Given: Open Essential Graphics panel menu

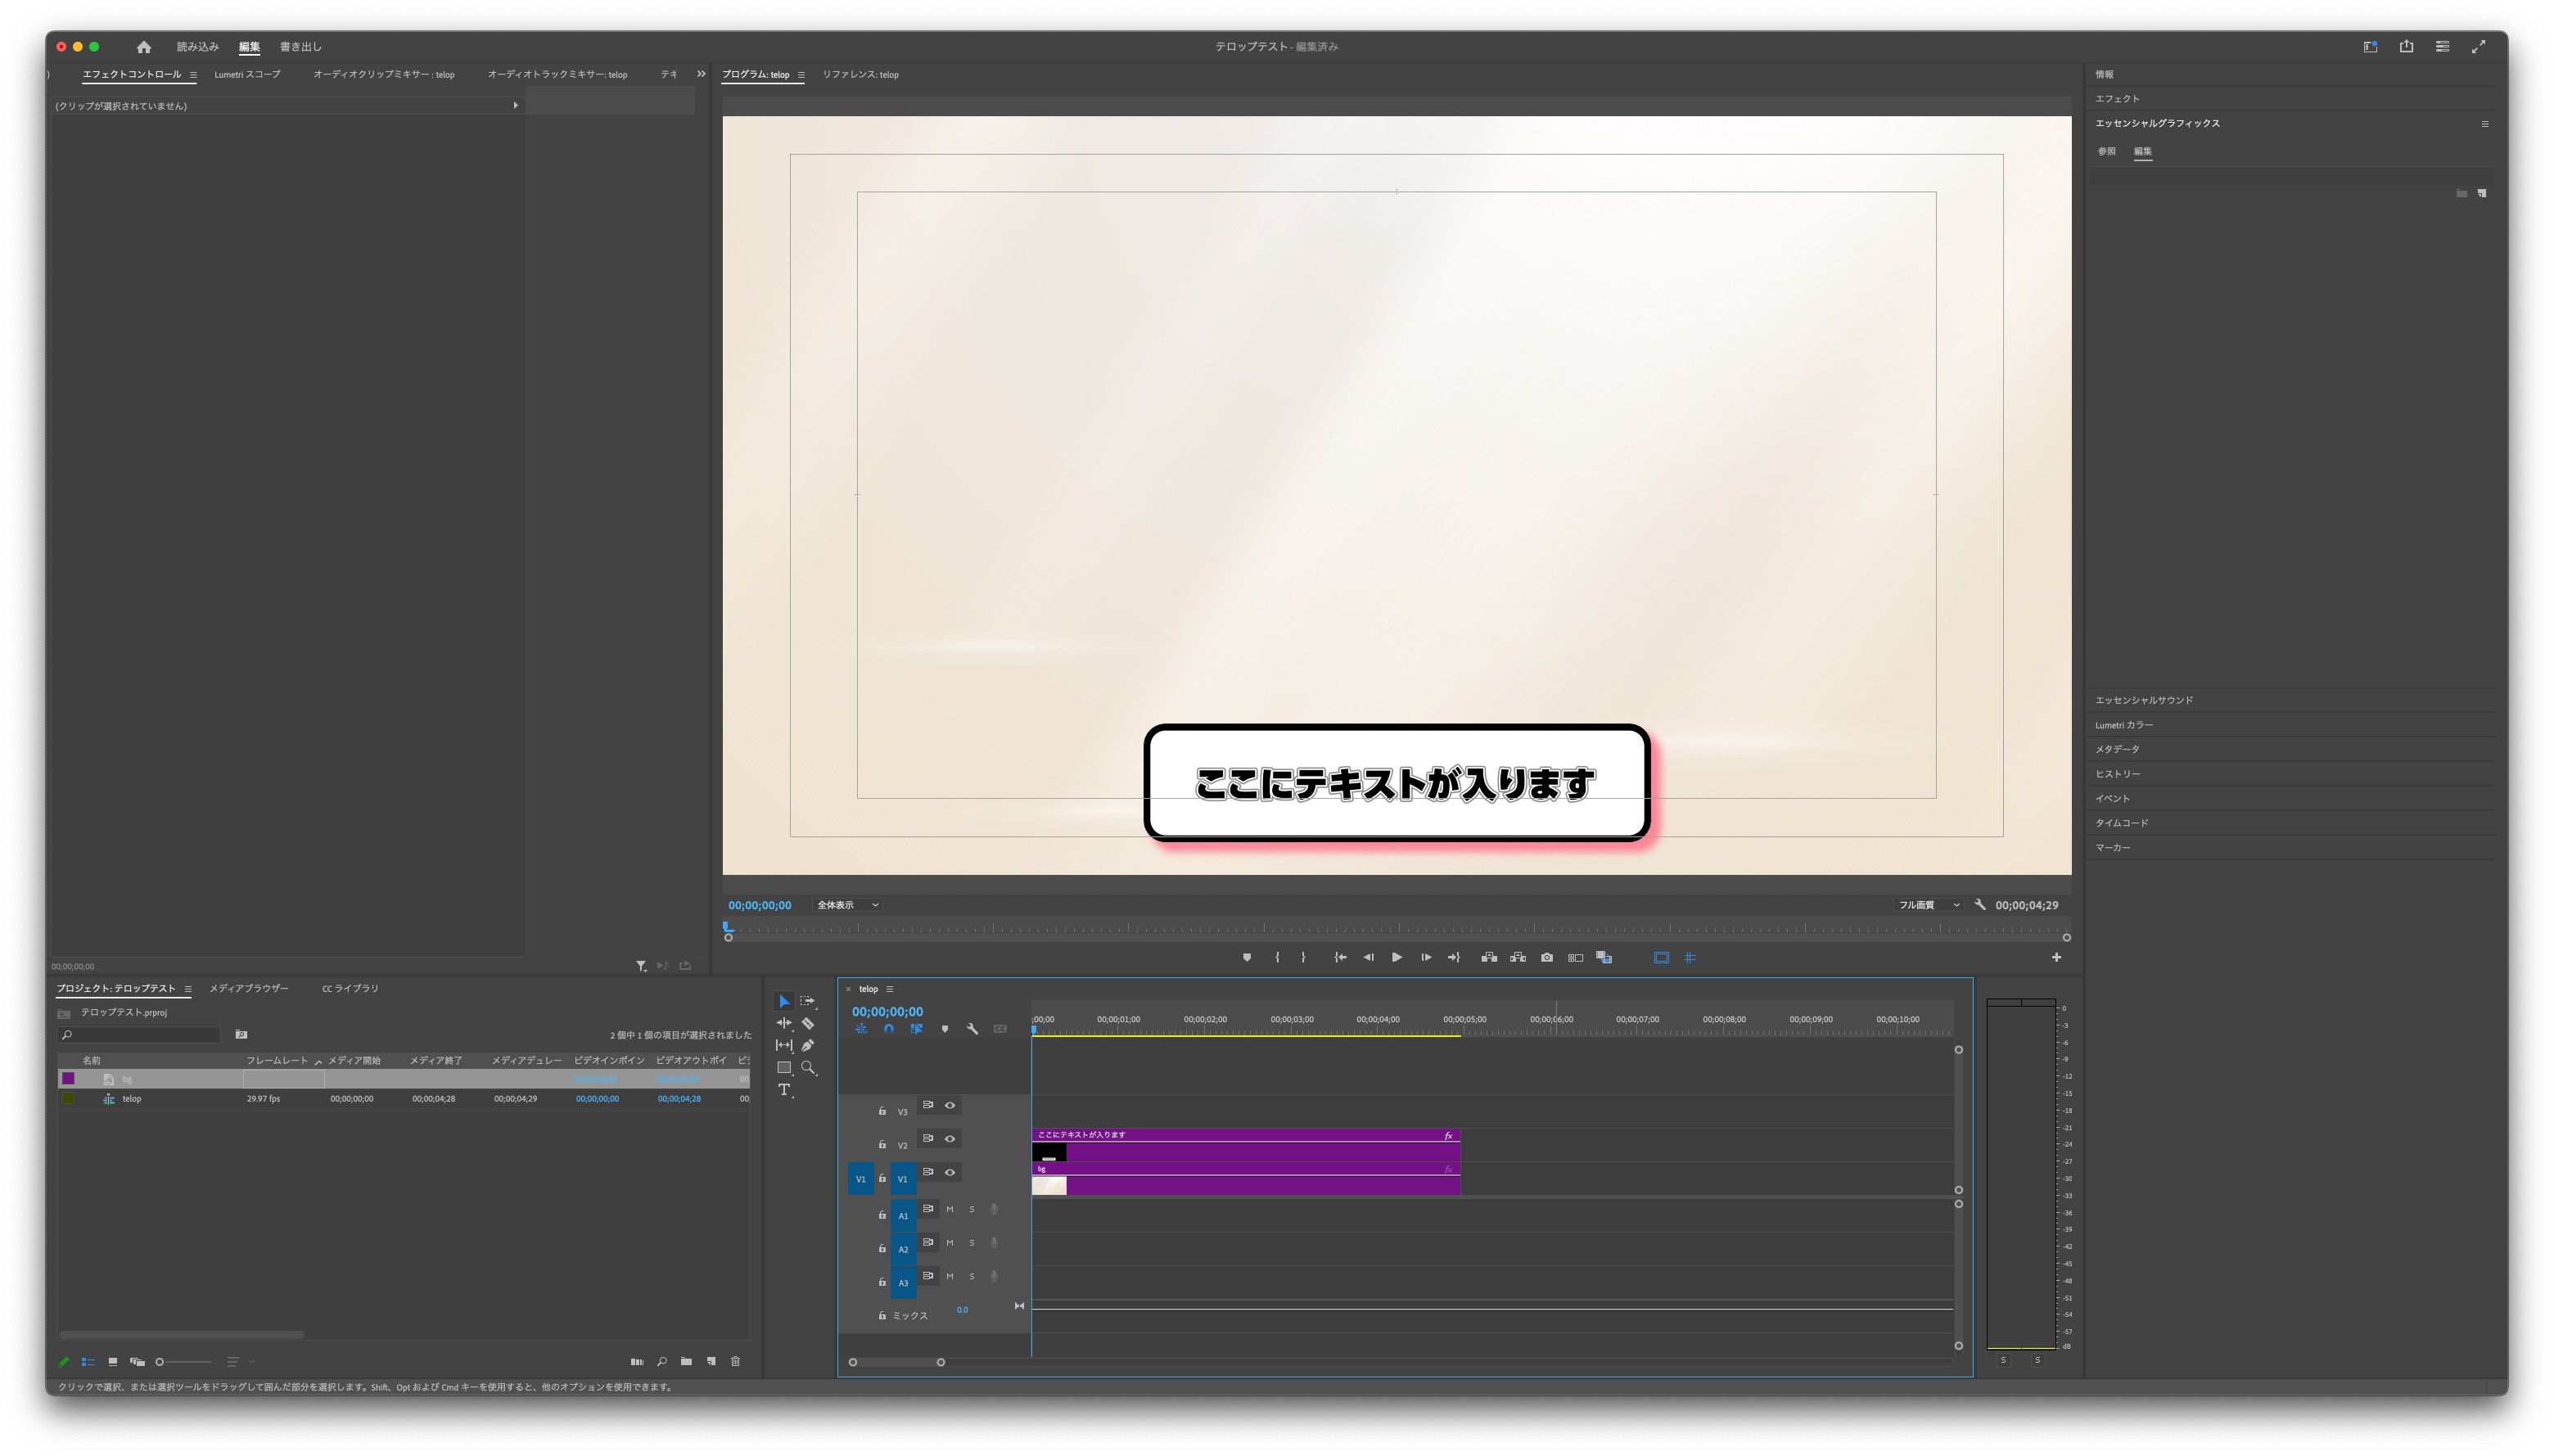Looking at the screenshot, I should point(2484,124).
